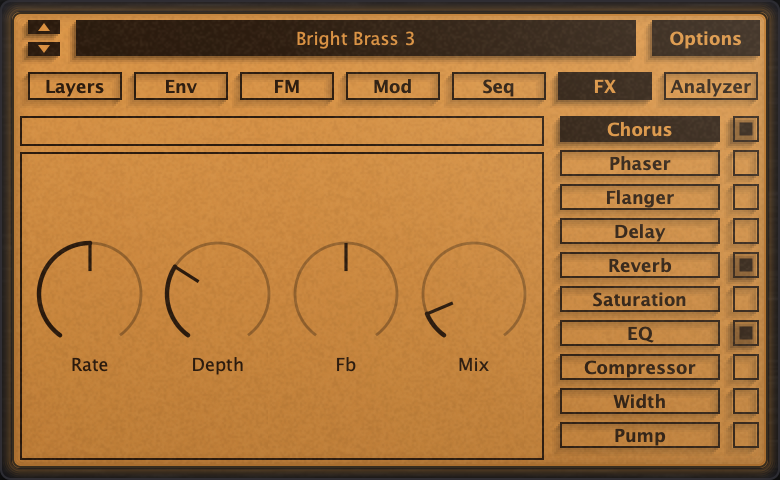This screenshot has height=480, width=780.
Task: Select the Pump effect
Action: click(x=640, y=435)
